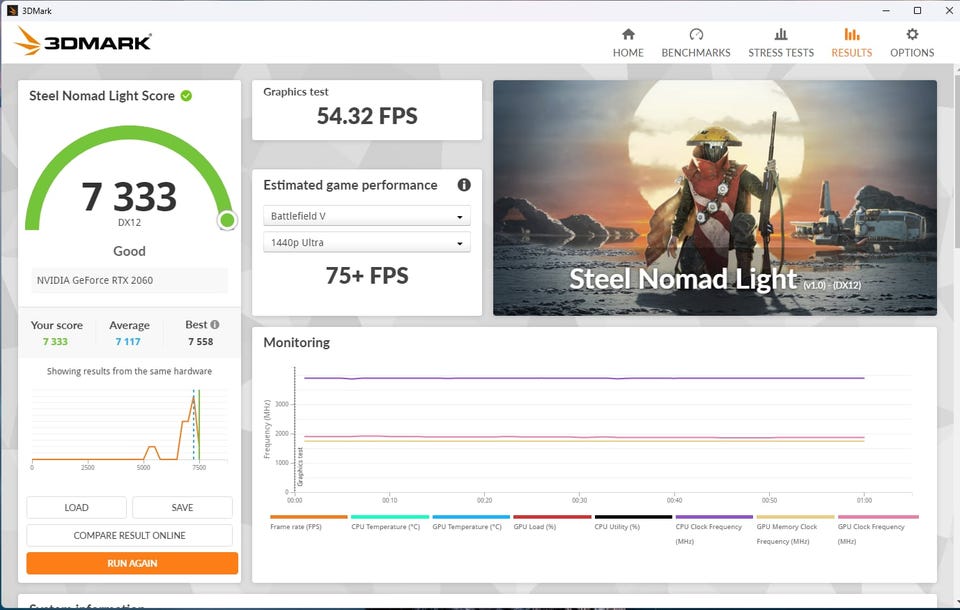This screenshot has width=960, height=610.
Task: Click the info icon beside Best
Action: coord(214,325)
